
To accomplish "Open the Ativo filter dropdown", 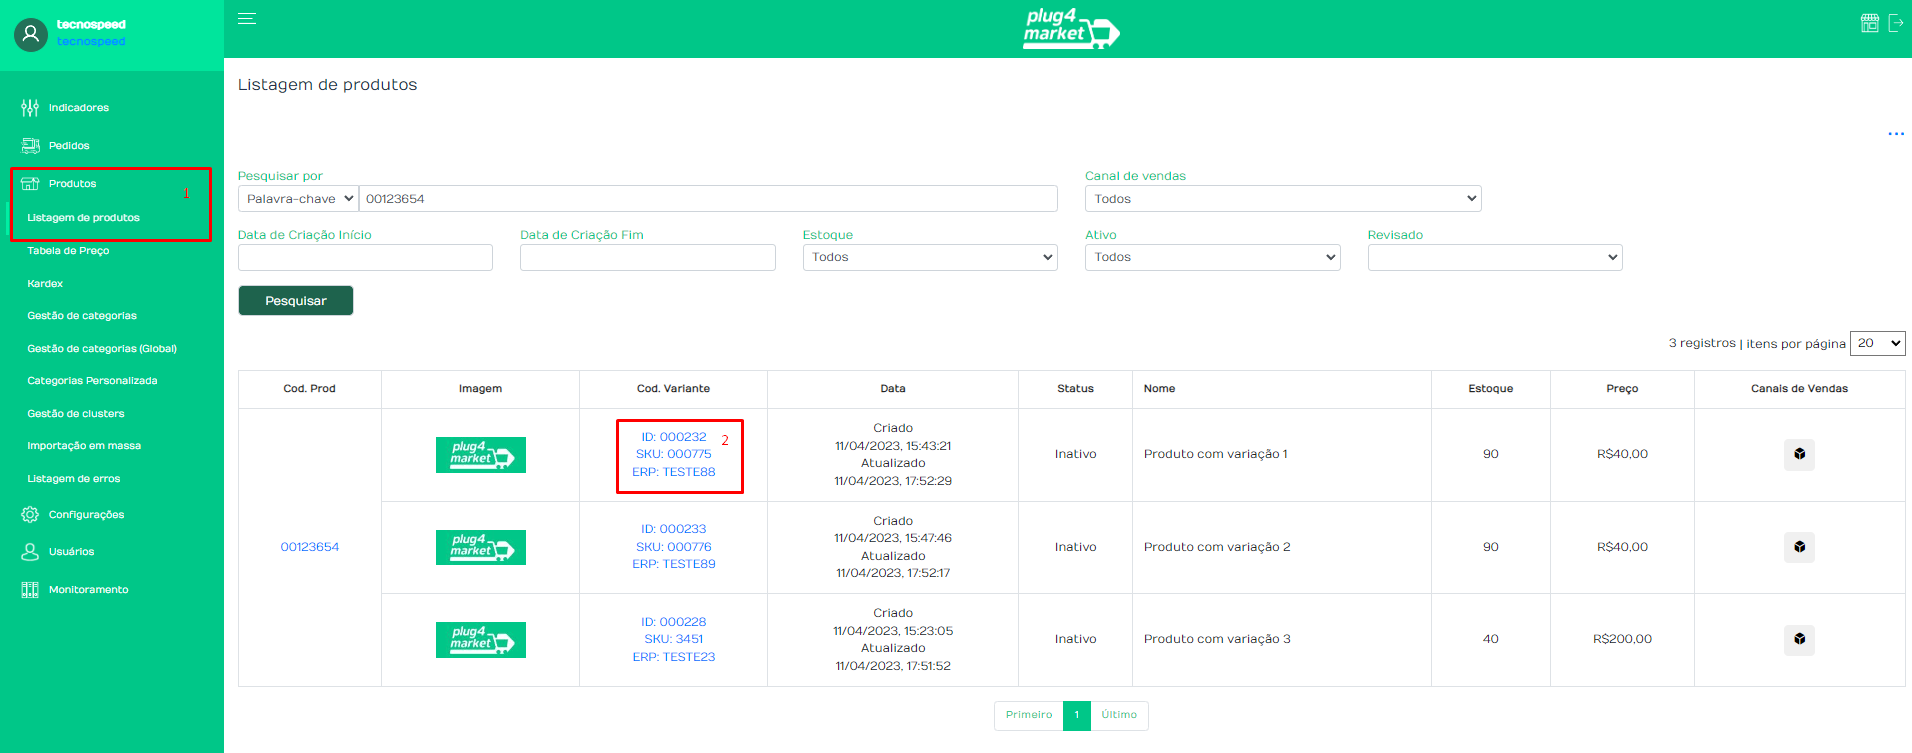I will pos(1212,257).
